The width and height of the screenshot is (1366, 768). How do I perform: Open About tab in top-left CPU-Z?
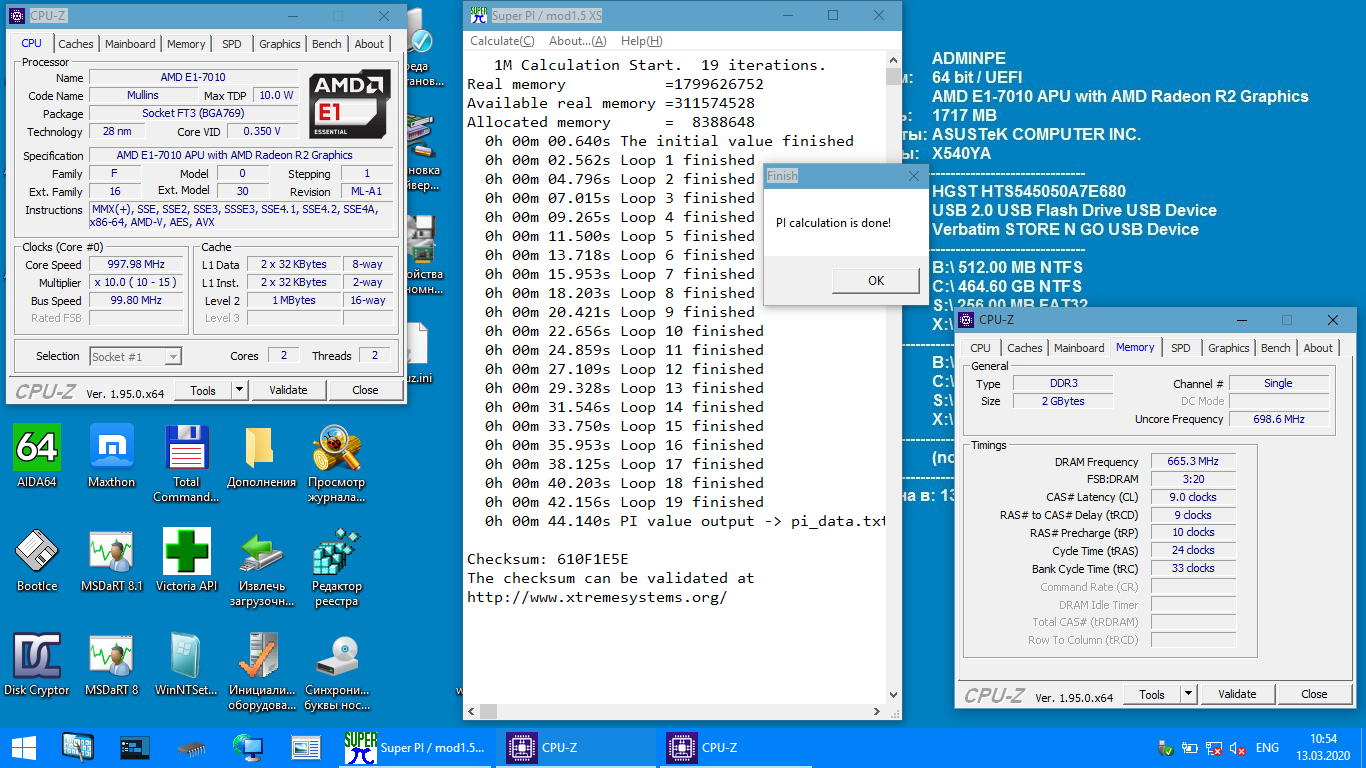[369, 44]
